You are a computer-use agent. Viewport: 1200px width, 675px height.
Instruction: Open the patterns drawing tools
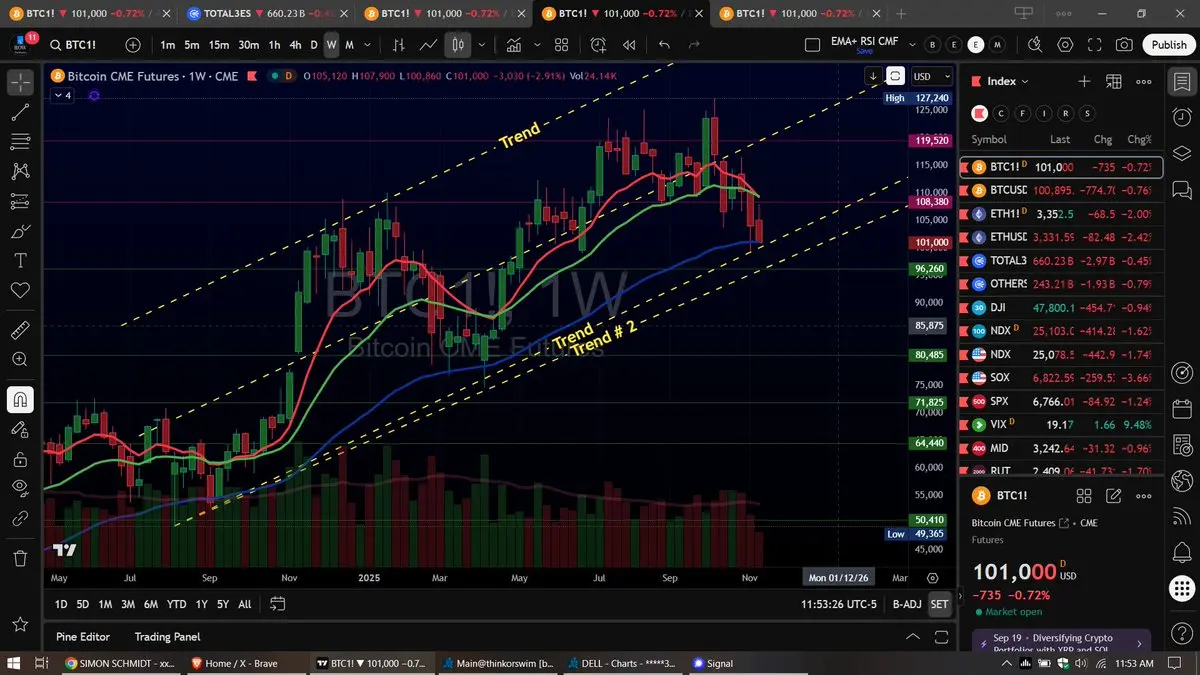click(x=20, y=172)
